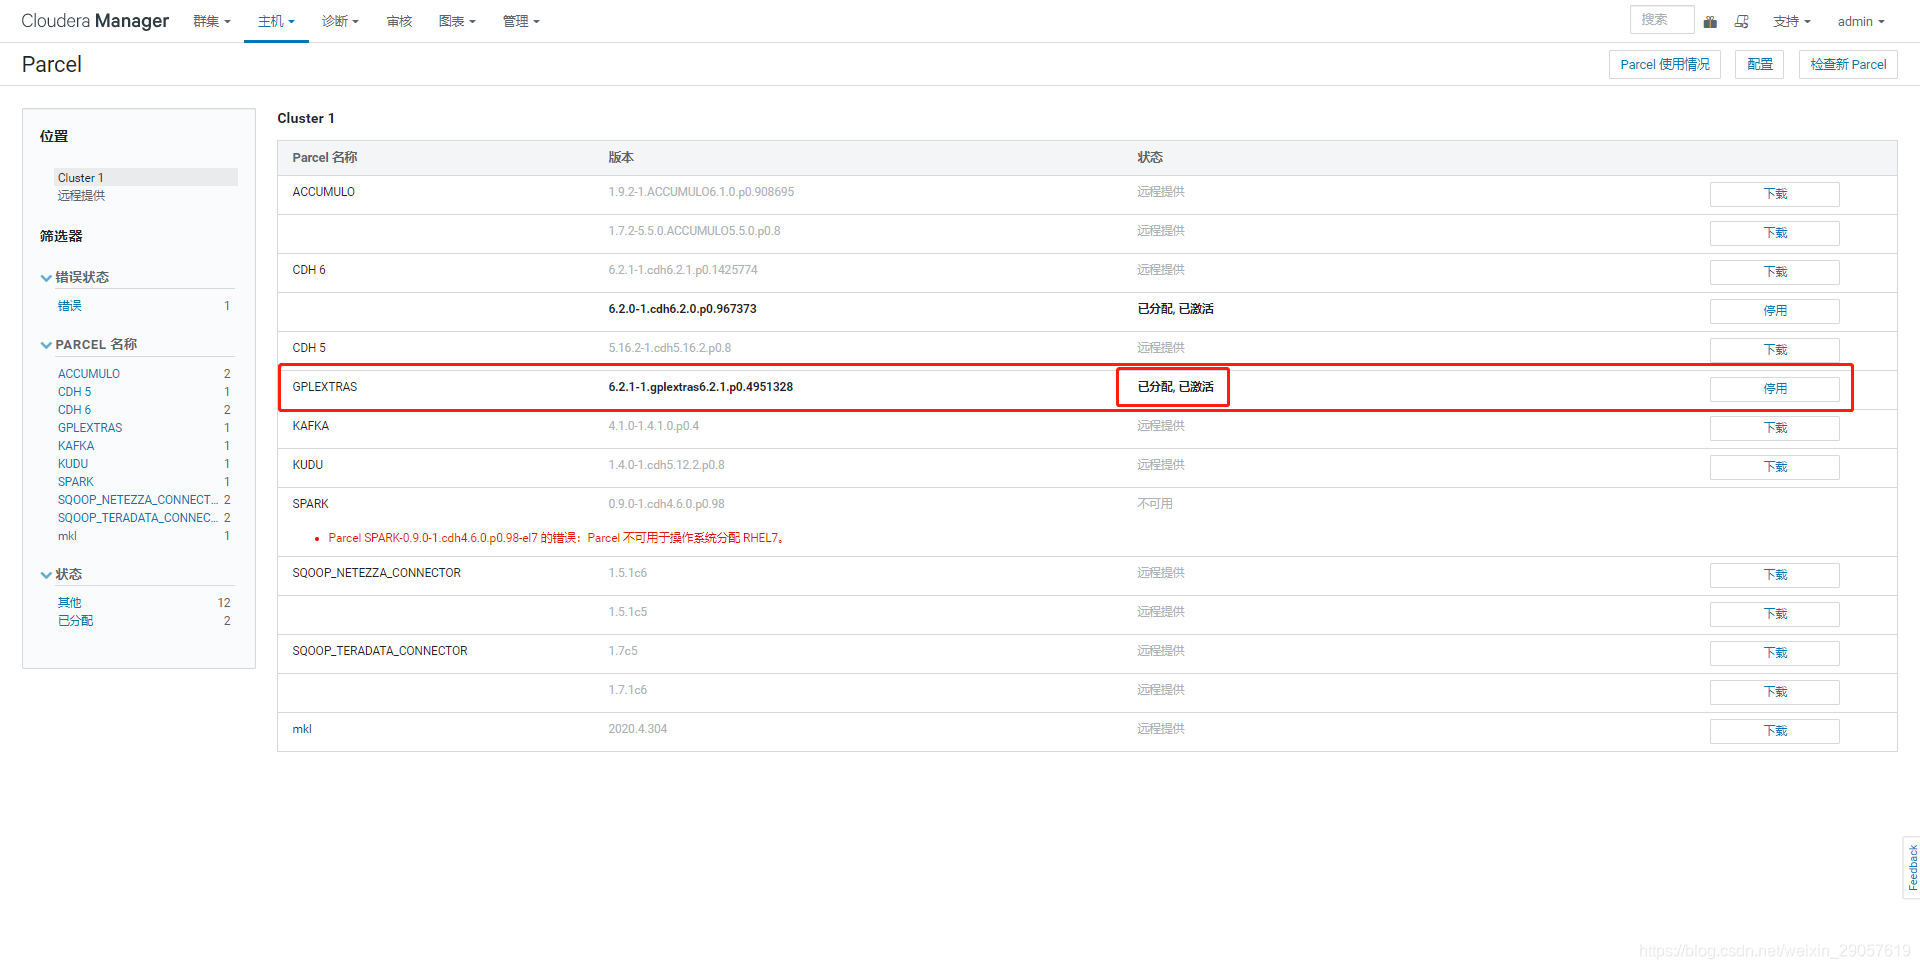The height and width of the screenshot is (969, 1920).
Task: Download ACCUMULO 1.7.2 parcel
Action: tap(1774, 233)
